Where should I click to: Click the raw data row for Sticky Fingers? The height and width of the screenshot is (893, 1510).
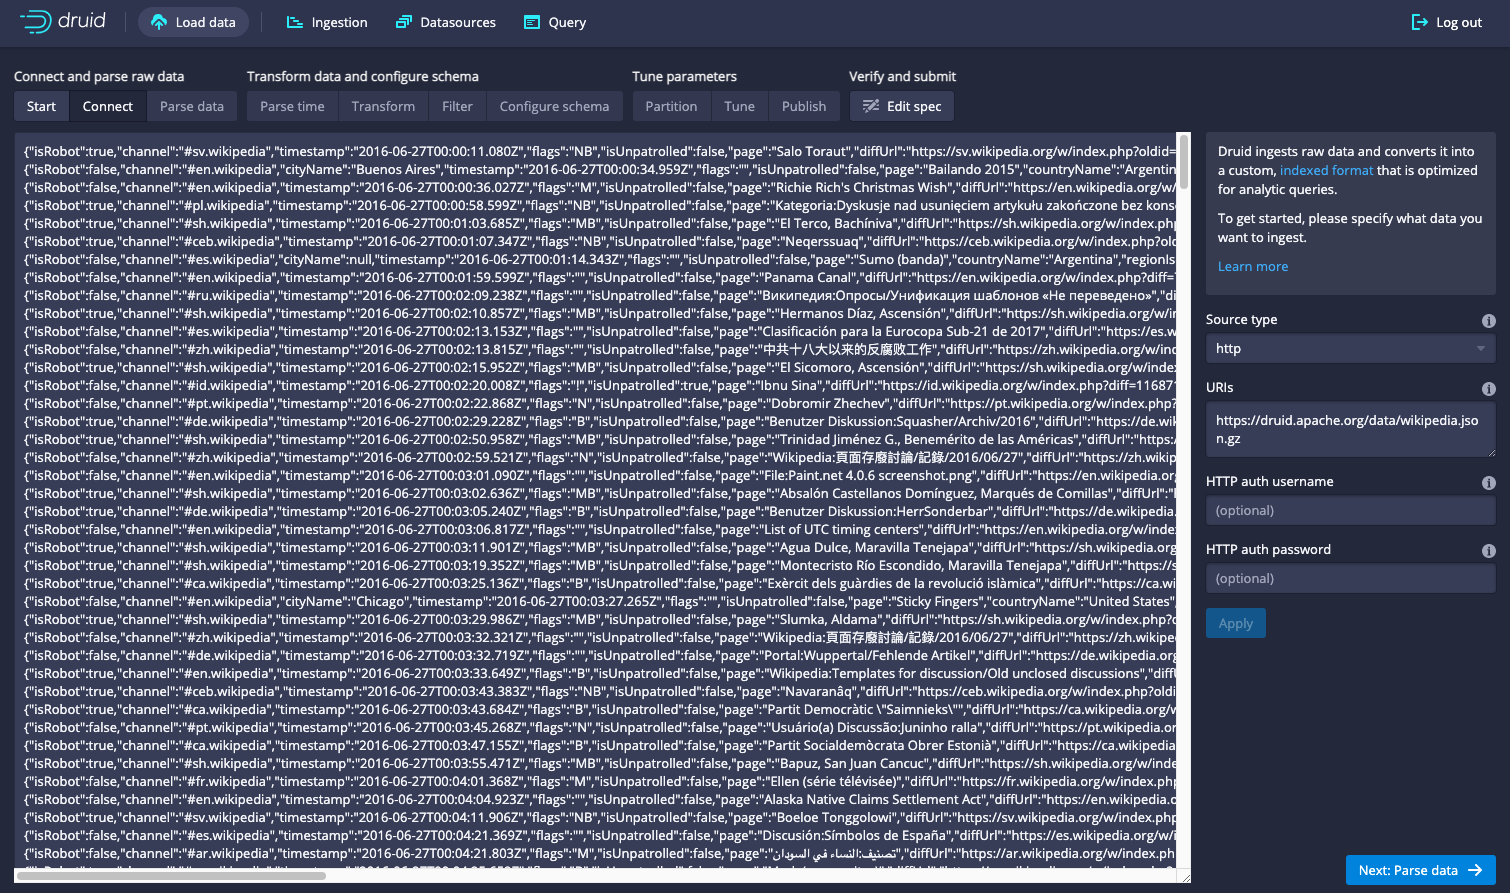coord(600,601)
